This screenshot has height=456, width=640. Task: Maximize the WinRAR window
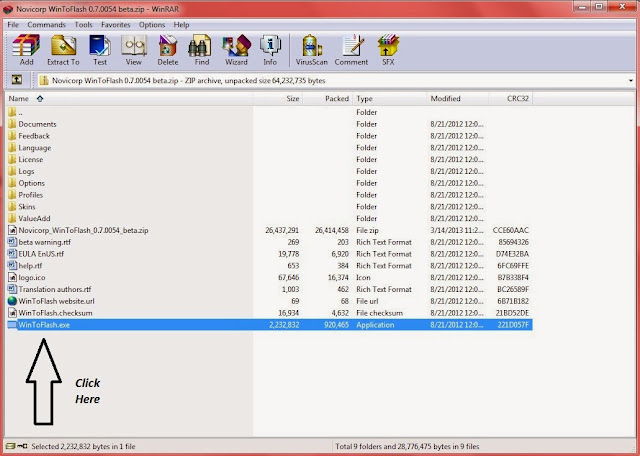click(x=599, y=7)
